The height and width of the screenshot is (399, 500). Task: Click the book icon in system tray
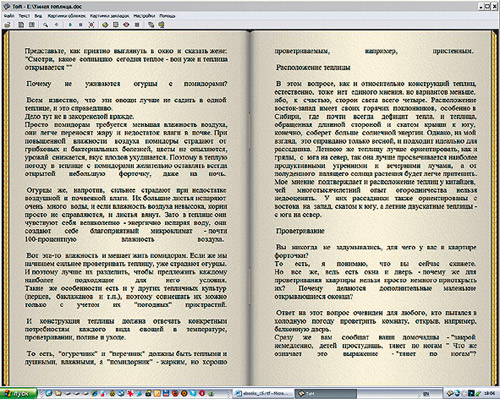(449, 393)
